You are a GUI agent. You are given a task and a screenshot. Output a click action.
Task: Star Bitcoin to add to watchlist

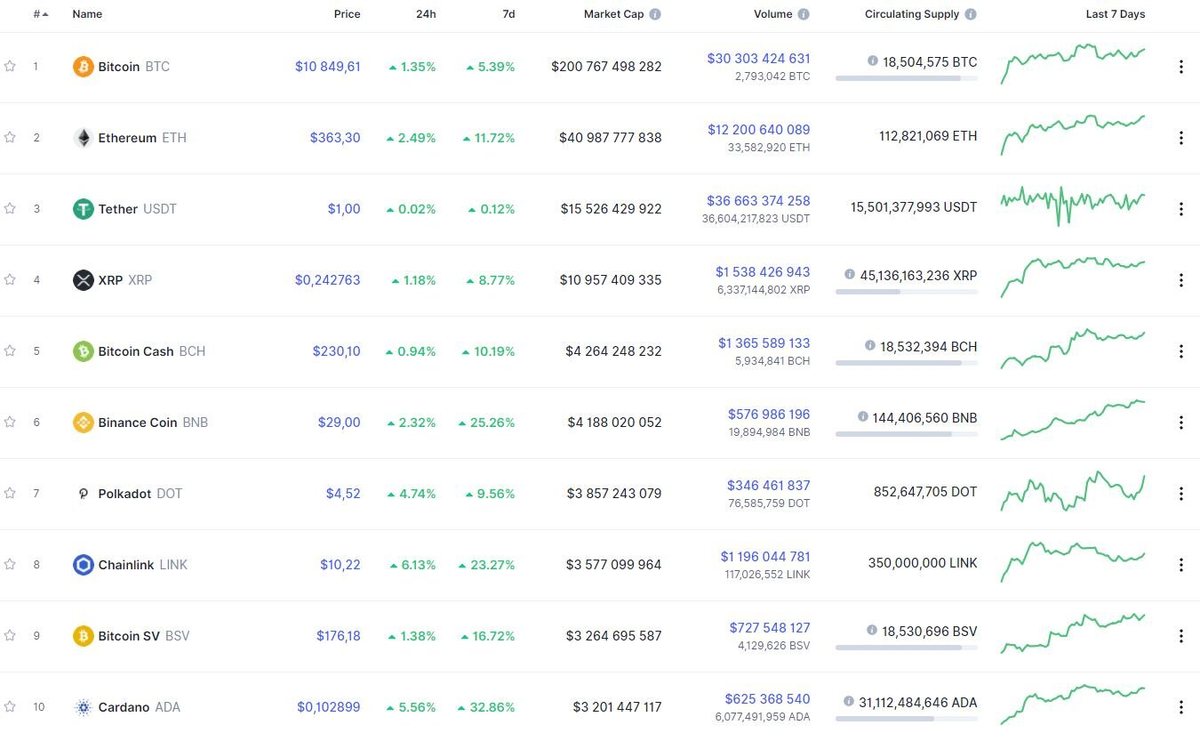10,67
